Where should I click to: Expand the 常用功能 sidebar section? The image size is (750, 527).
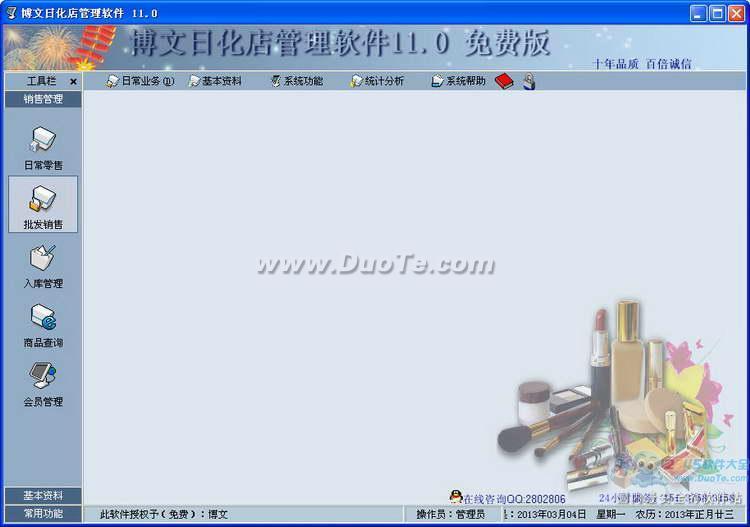pyautogui.click(x=42, y=513)
